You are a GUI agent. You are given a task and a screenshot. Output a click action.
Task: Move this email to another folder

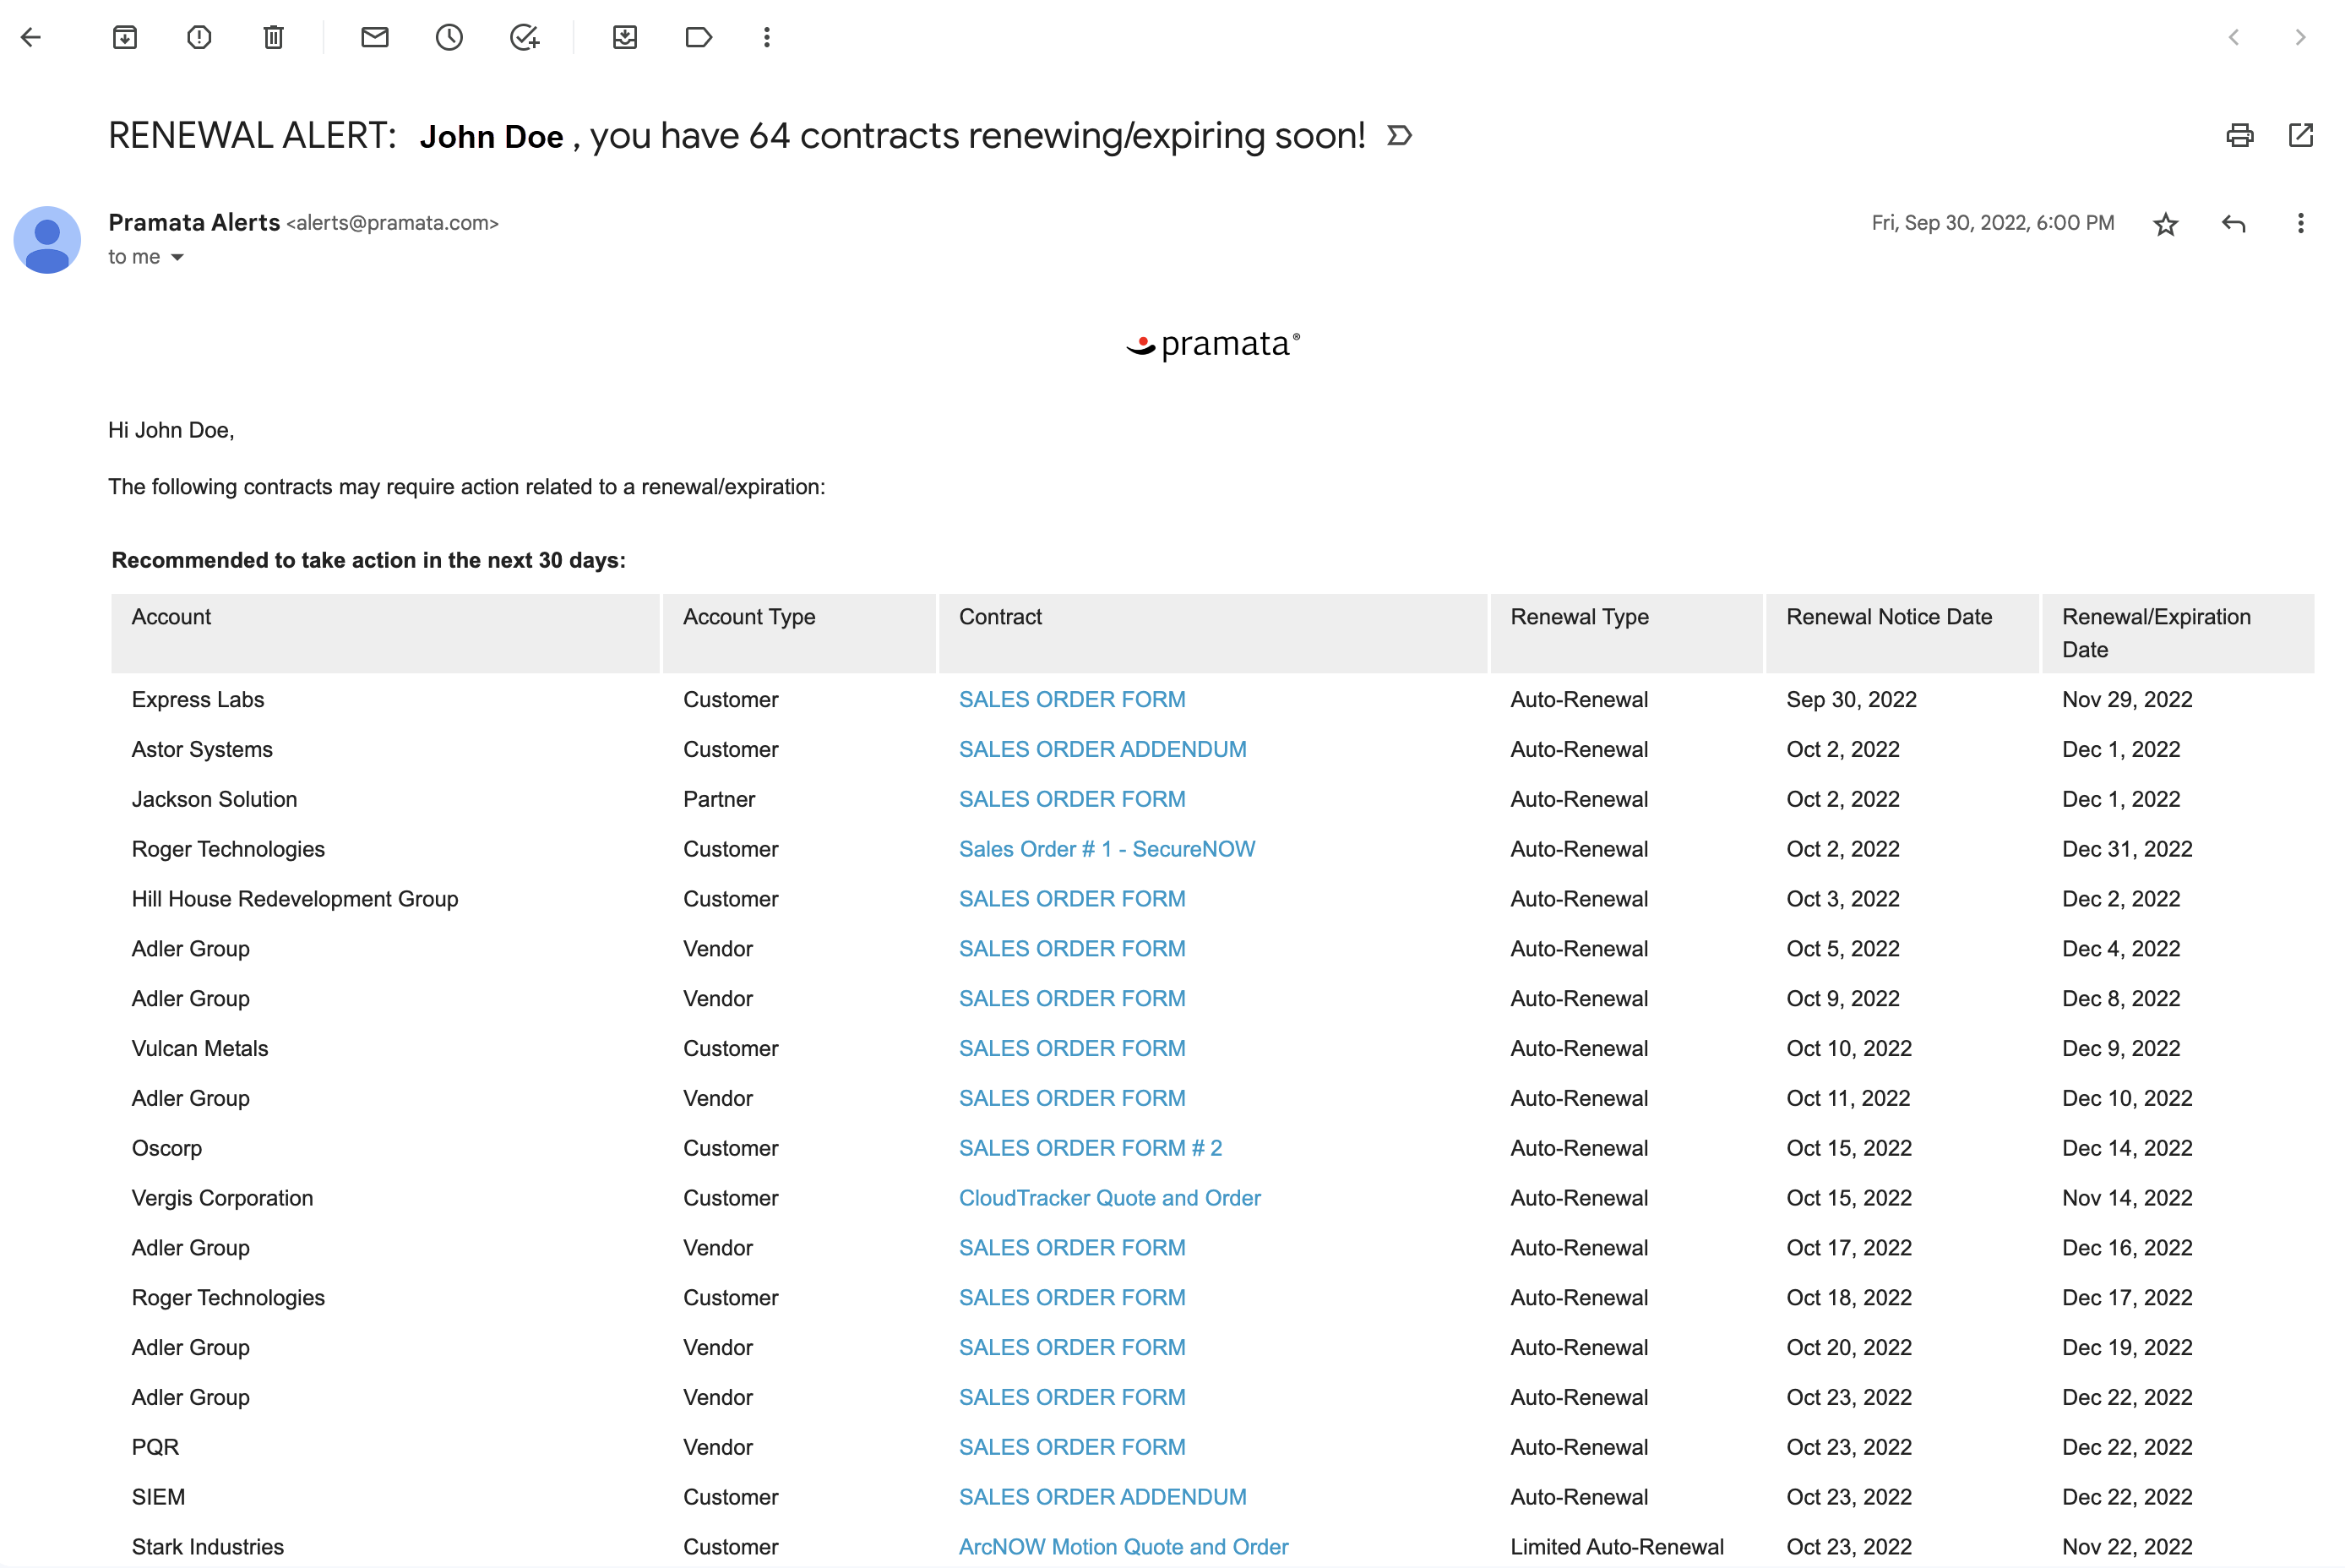point(625,38)
